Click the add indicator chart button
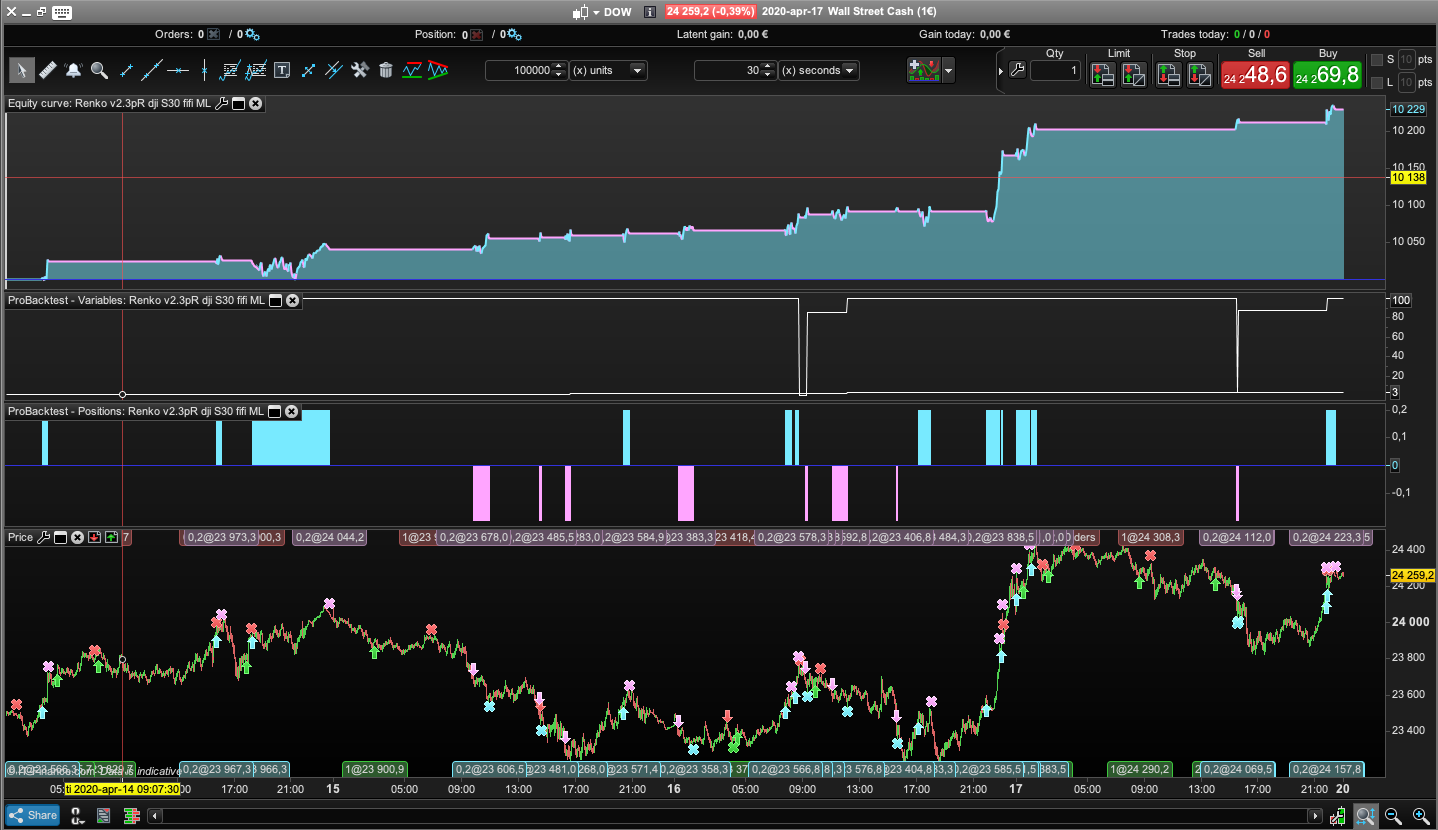1438x830 pixels. [924, 71]
